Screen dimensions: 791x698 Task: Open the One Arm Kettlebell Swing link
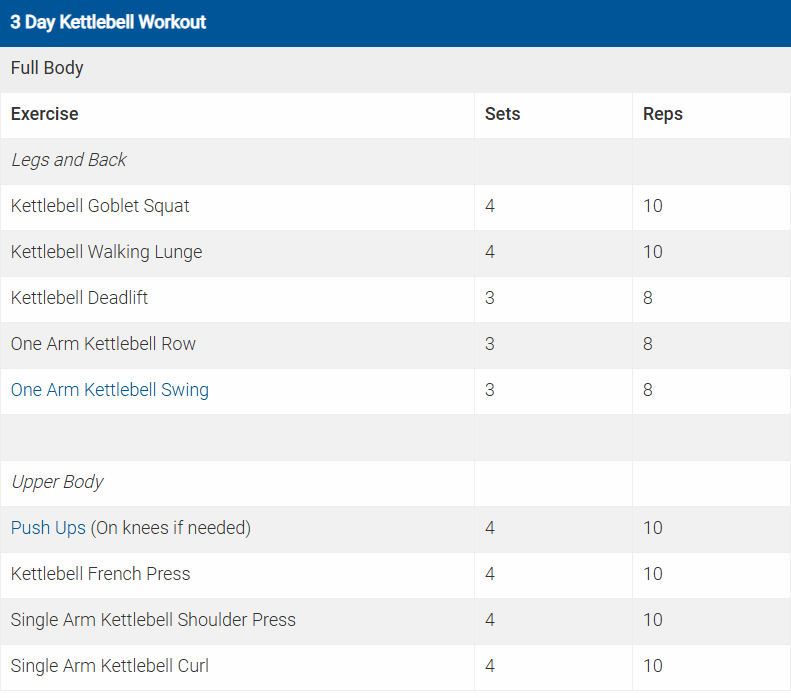(110, 390)
